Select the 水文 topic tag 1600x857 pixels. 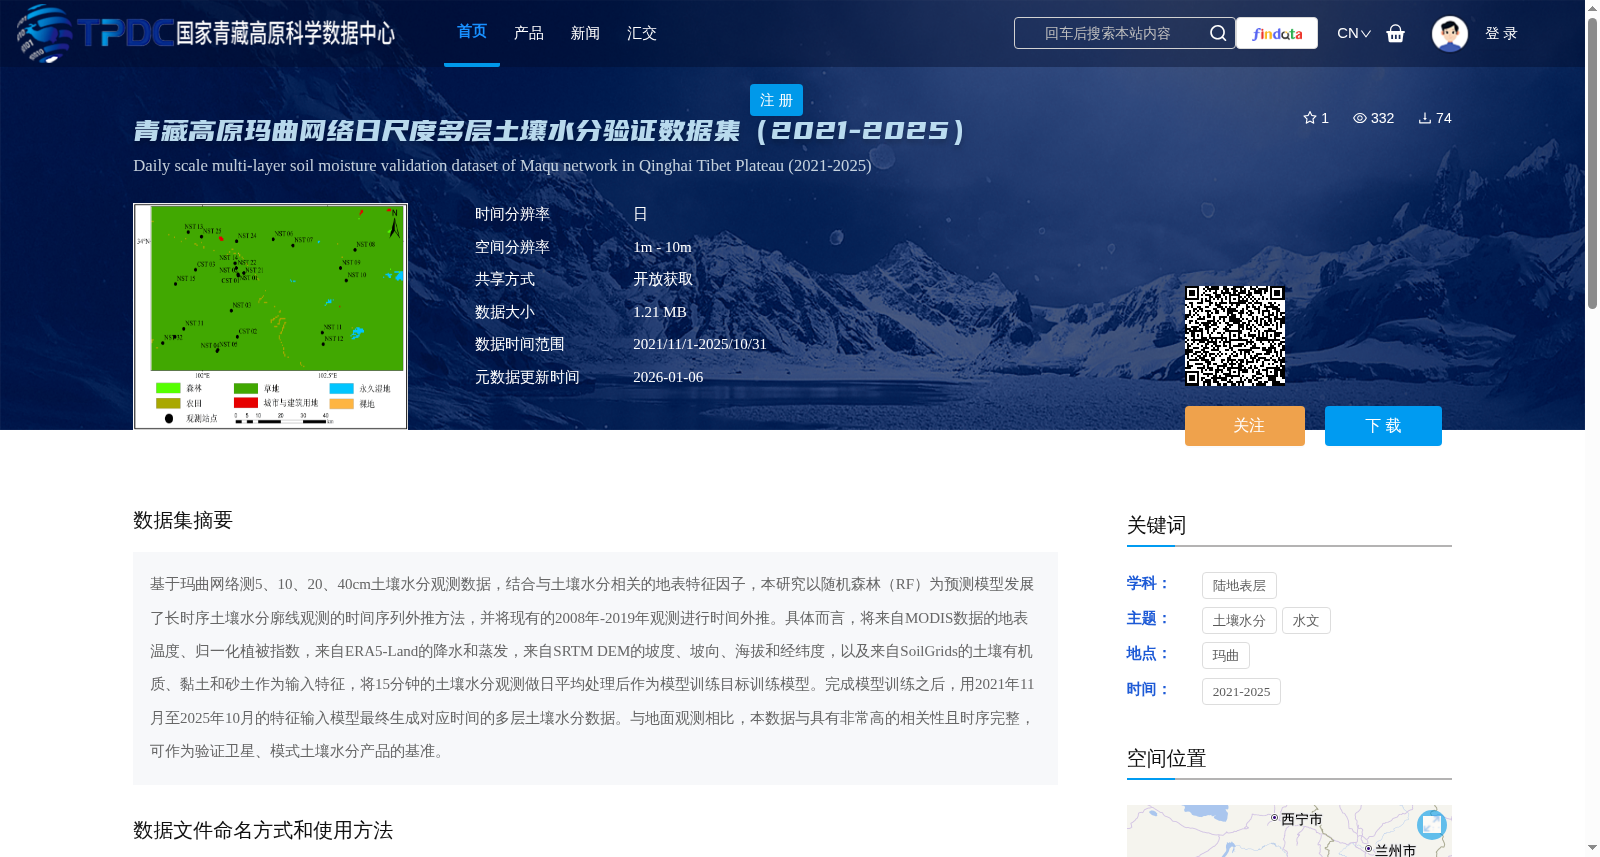coord(1306,621)
